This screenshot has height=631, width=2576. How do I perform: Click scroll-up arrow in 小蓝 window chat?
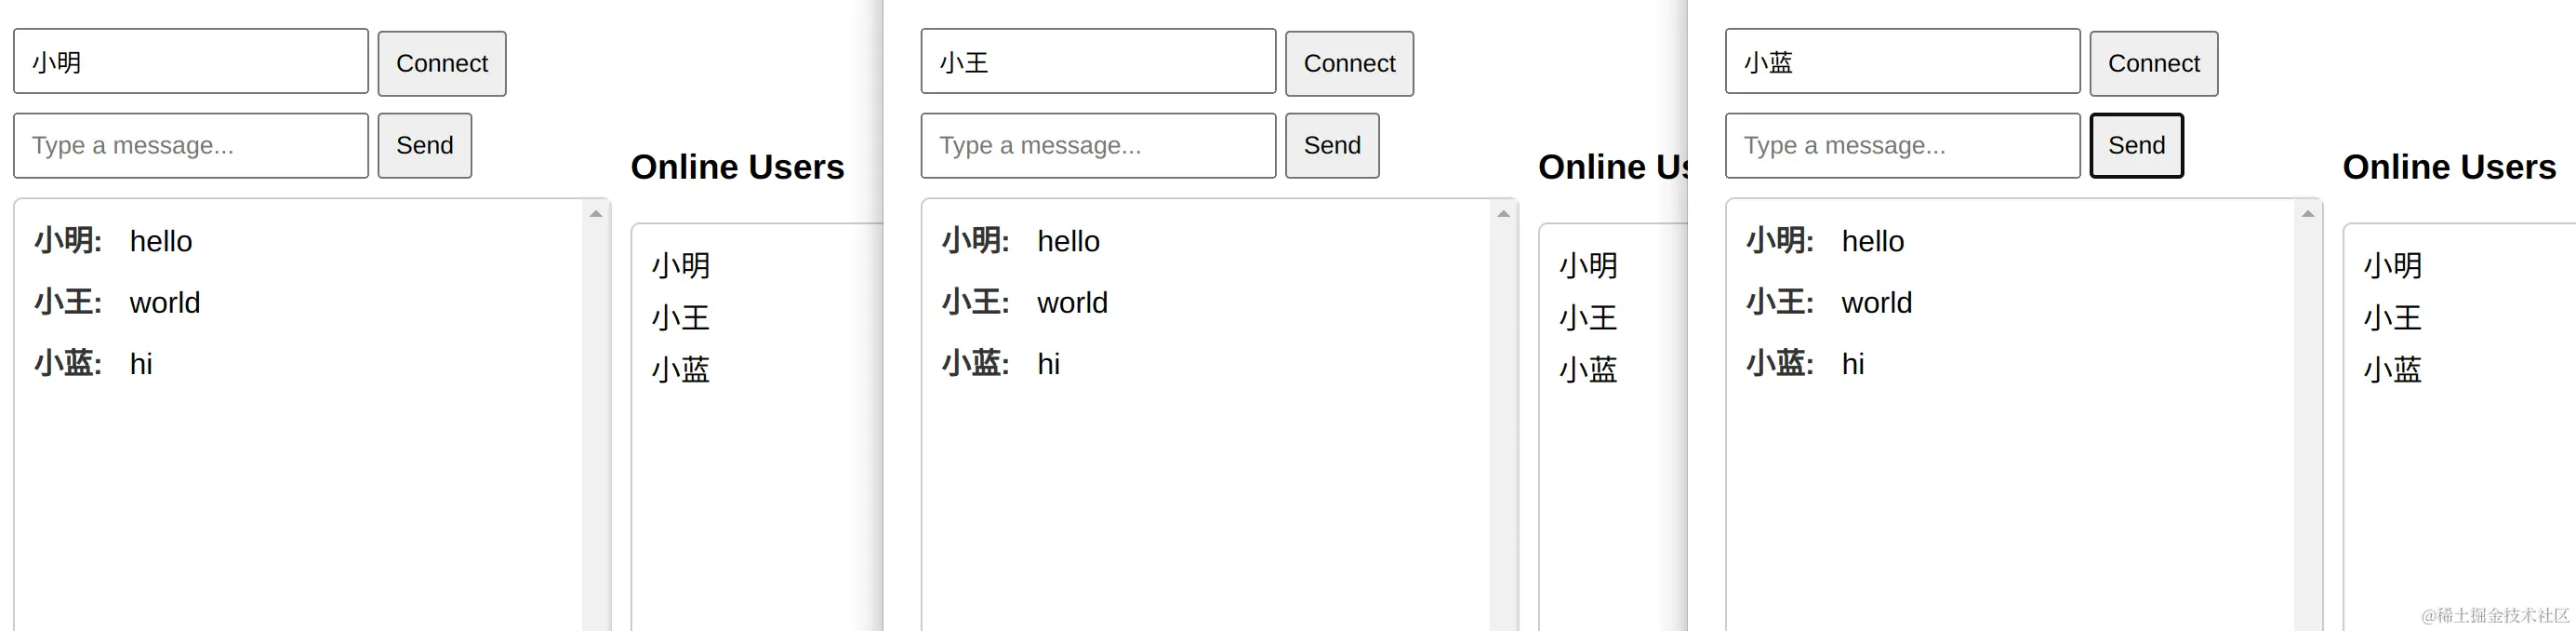tap(2308, 213)
